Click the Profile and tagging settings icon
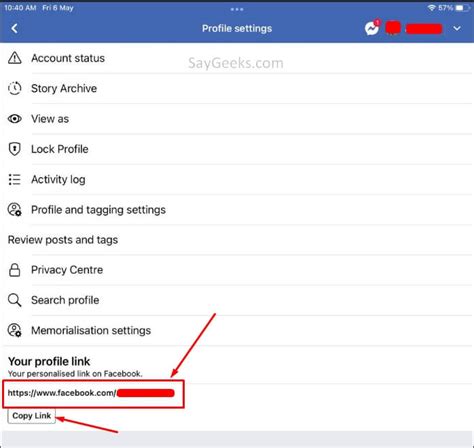 (x=15, y=210)
